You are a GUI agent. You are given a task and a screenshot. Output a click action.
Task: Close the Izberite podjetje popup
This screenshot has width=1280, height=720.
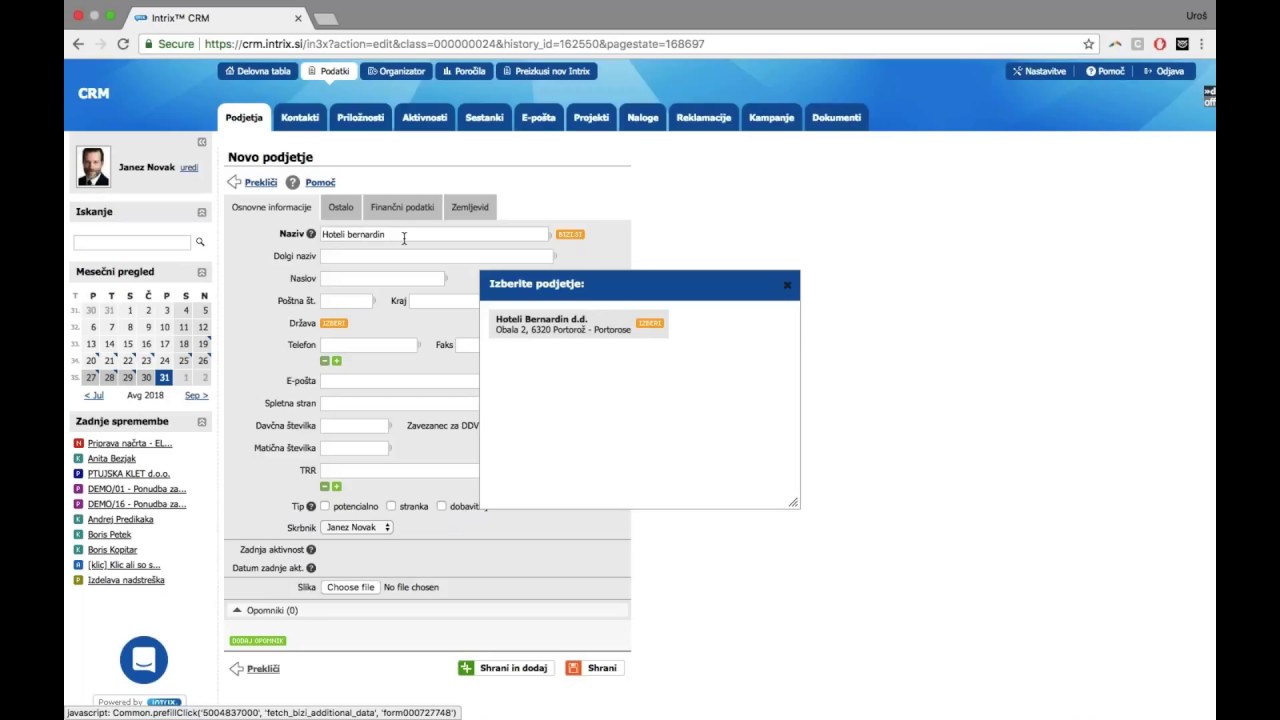click(787, 285)
